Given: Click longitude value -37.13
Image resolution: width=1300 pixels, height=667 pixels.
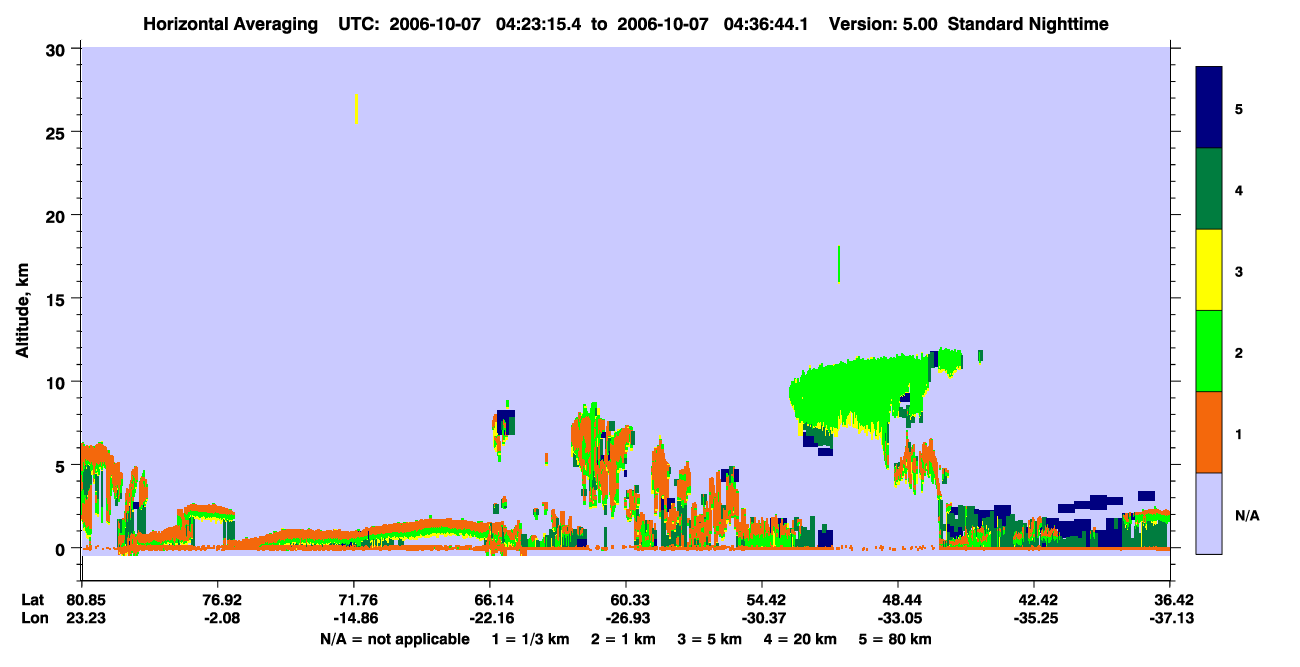Looking at the screenshot, I should [1170, 619].
